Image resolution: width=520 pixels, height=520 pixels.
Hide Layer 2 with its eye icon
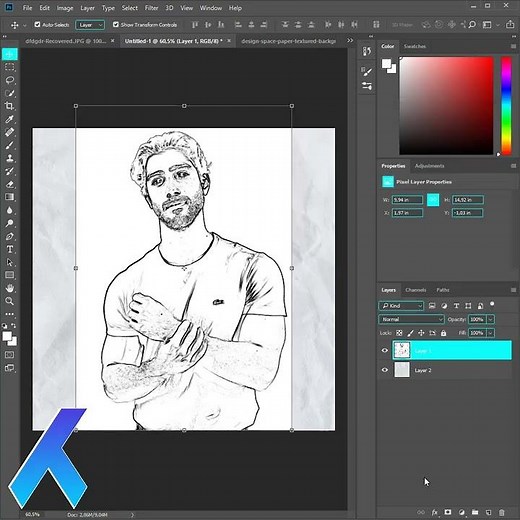point(385,370)
